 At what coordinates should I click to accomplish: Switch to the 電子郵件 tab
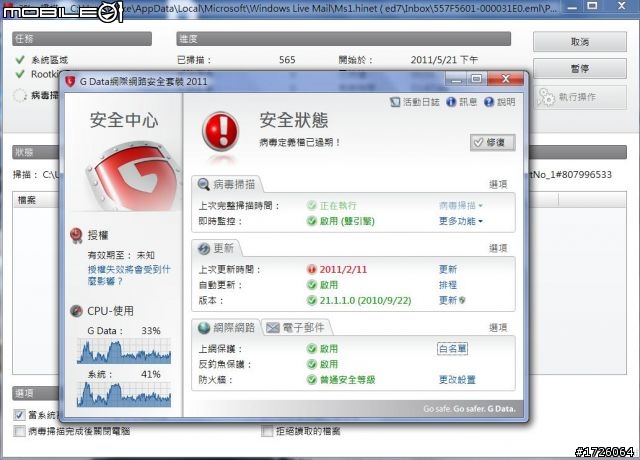(x=296, y=328)
